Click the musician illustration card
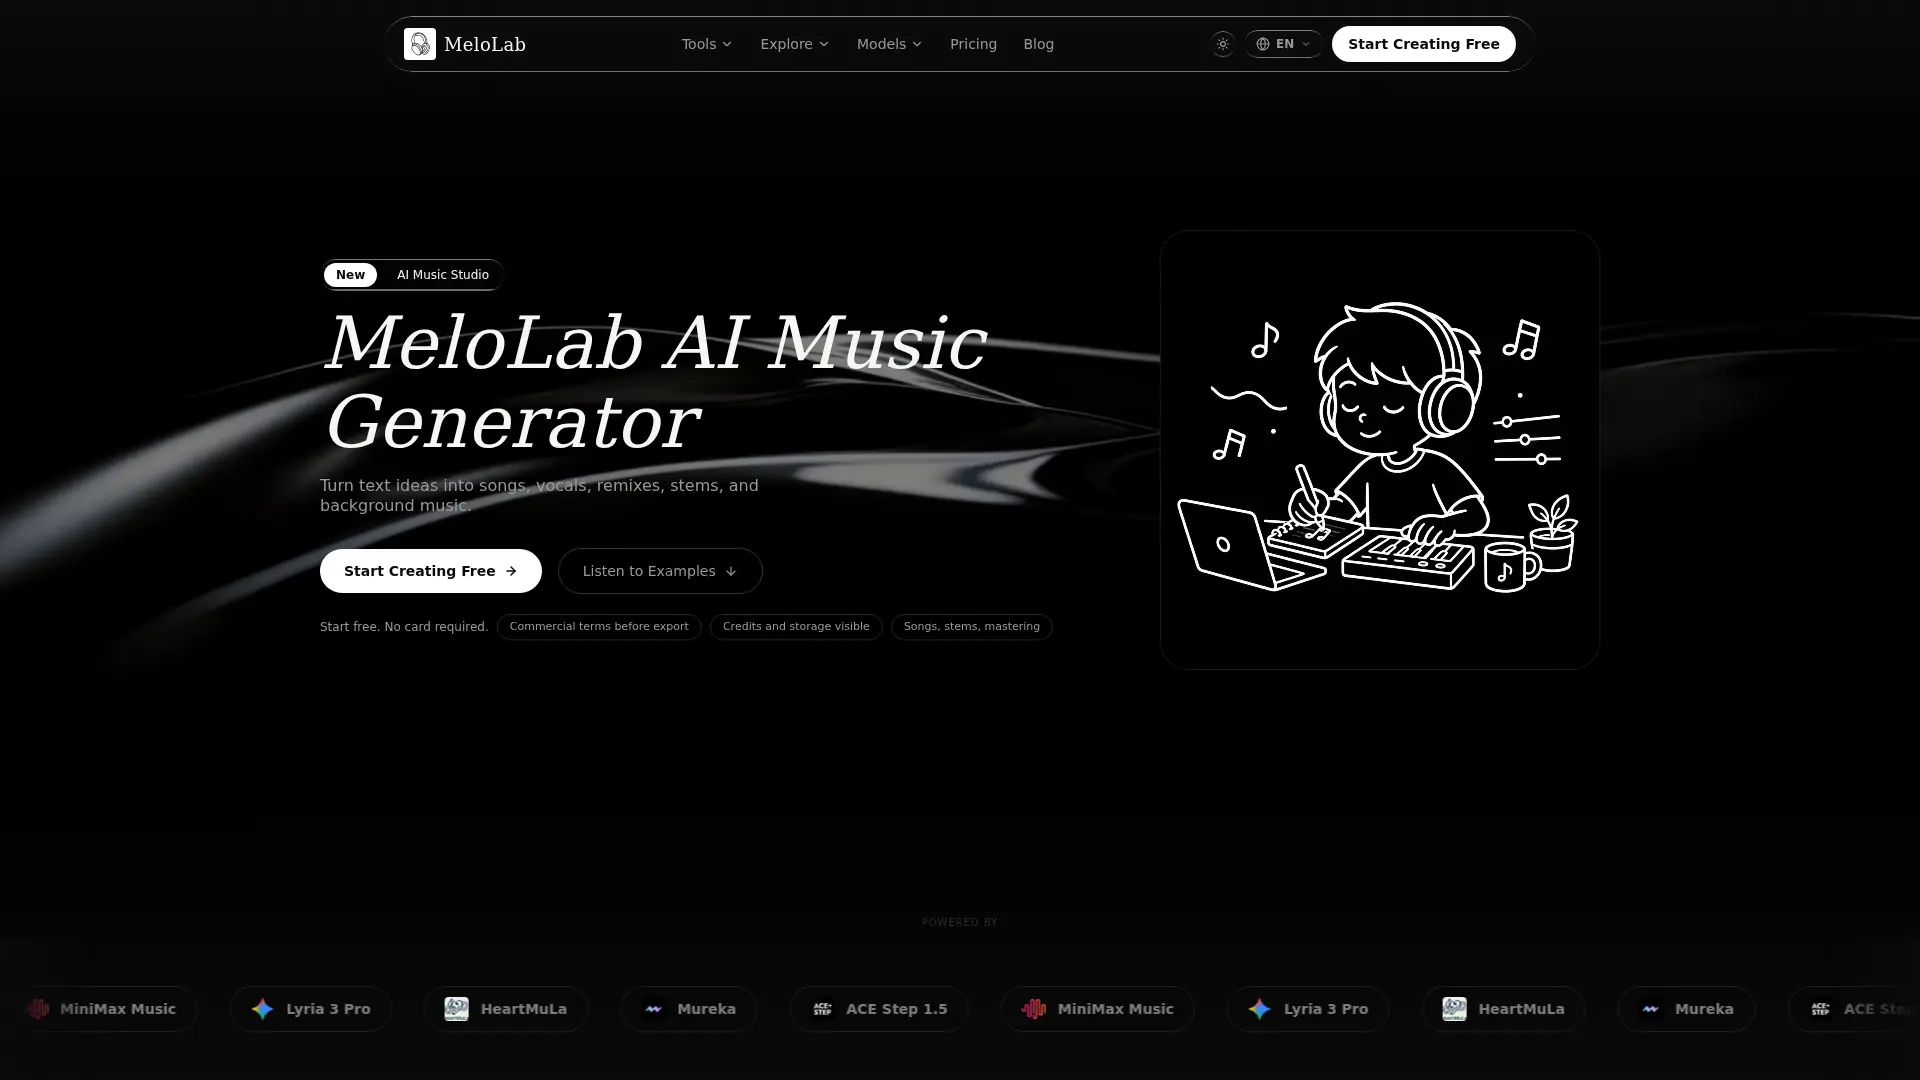The image size is (1920, 1080). pyautogui.click(x=1380, y=450)
